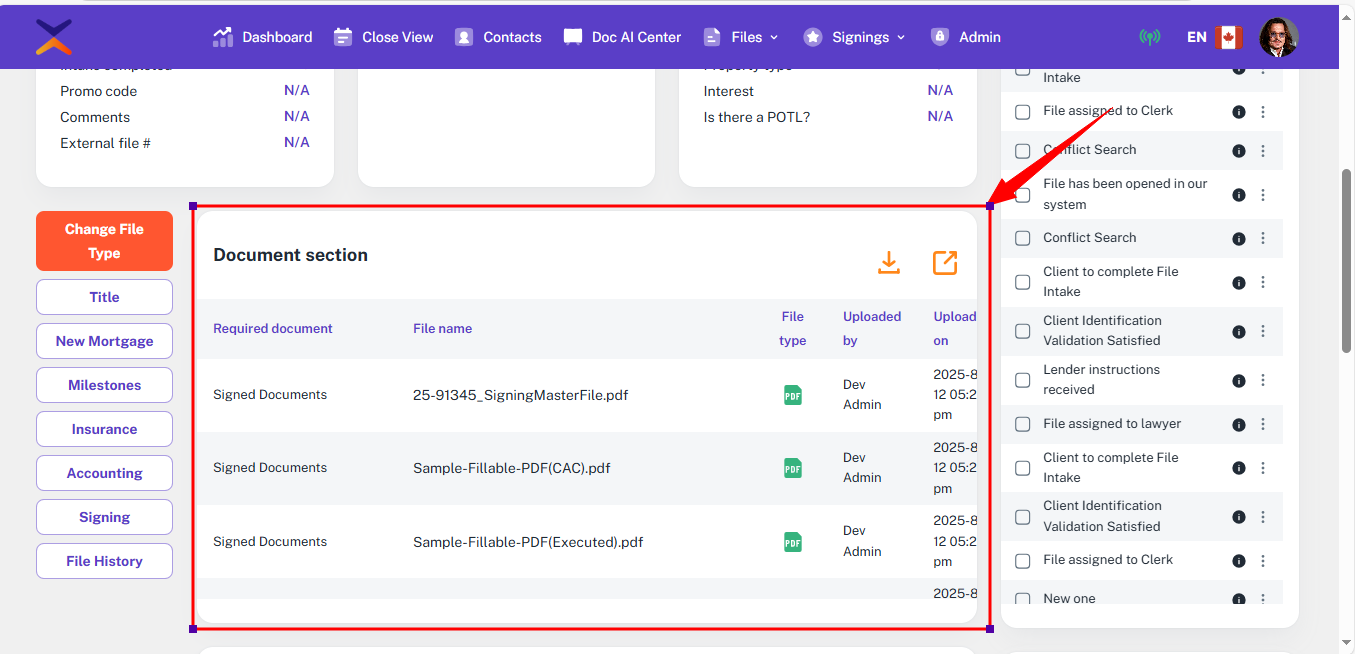This screenshot has width=1355, height=654.
Task: Open three-dot menu for File assigned to lawyer
Action: click(x=1263, y=424)
